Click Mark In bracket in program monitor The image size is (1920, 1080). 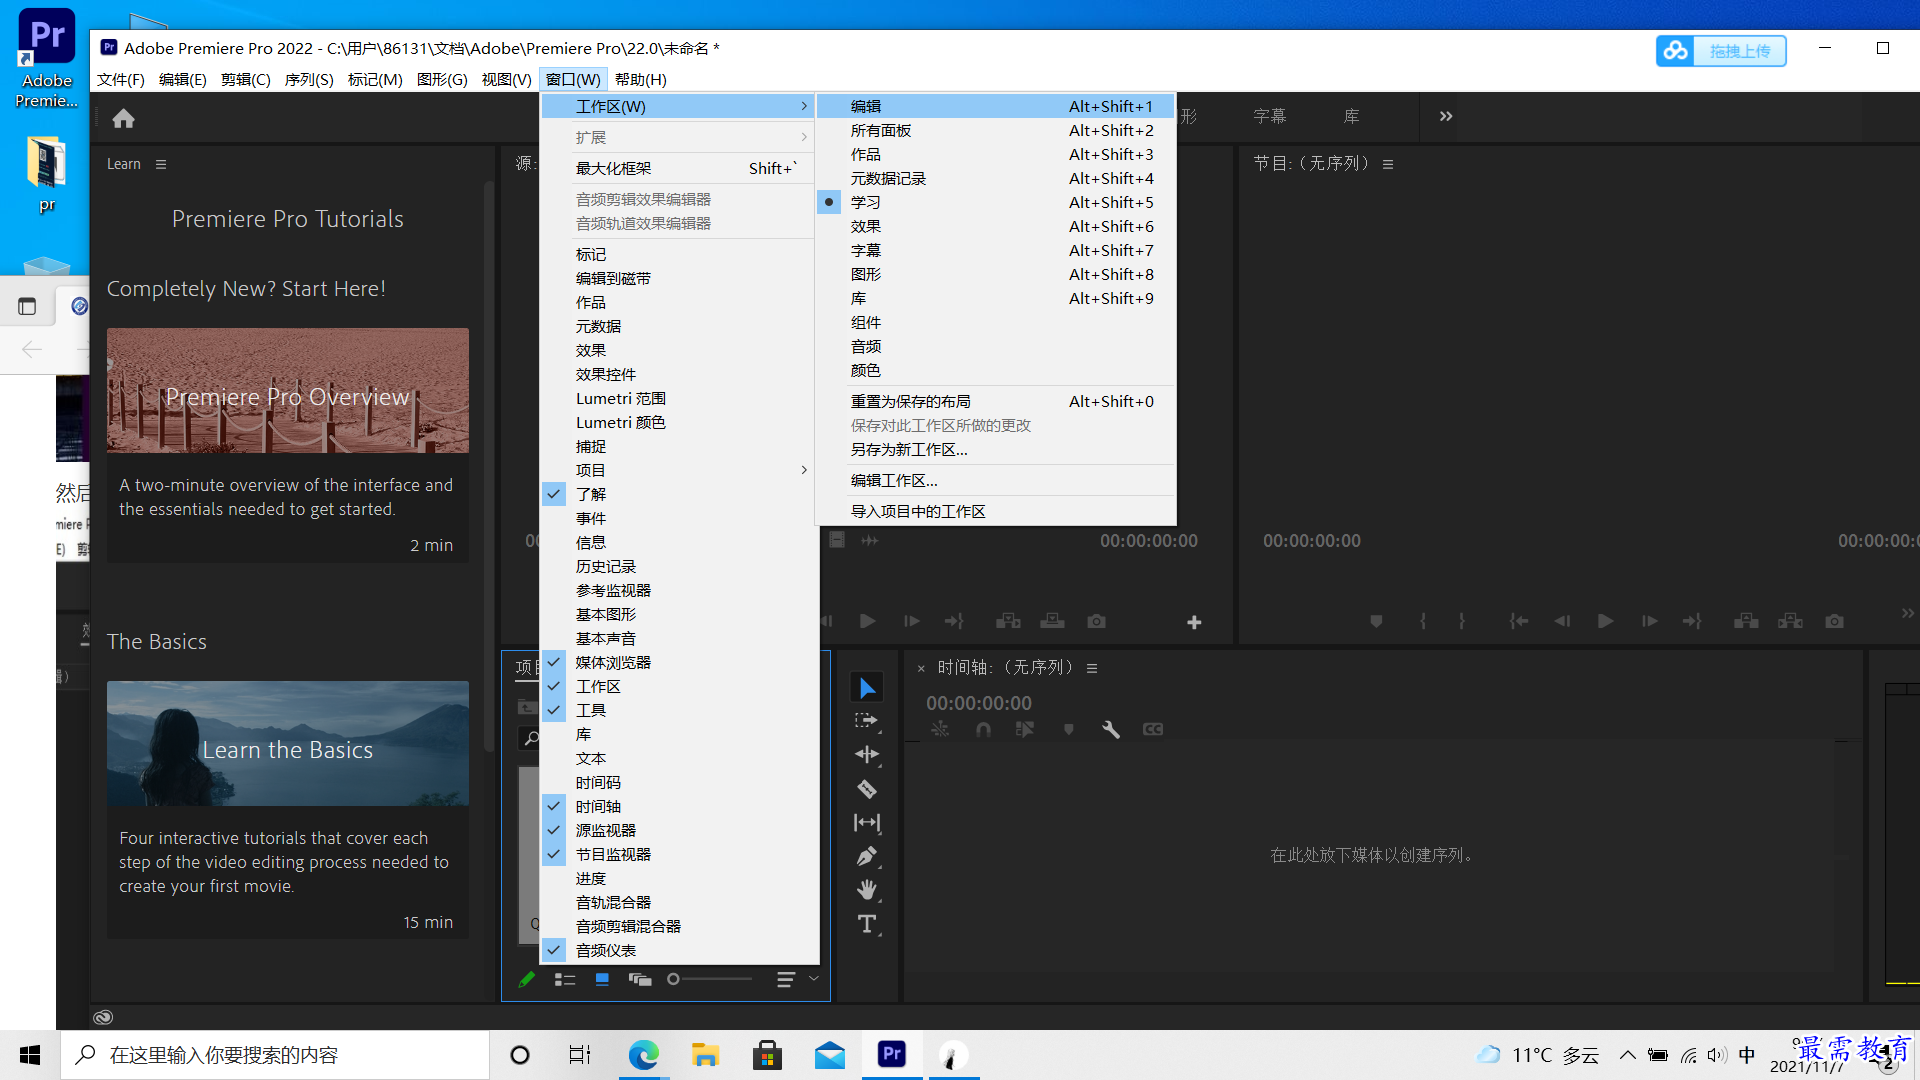coord(1423,621)
